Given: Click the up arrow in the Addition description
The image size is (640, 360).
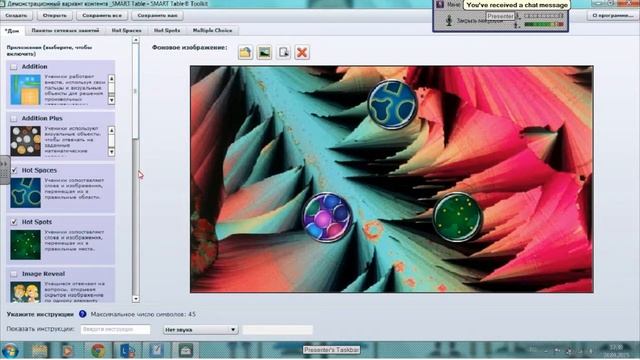Looking at the screenshot, I should [x=111, y=78].
